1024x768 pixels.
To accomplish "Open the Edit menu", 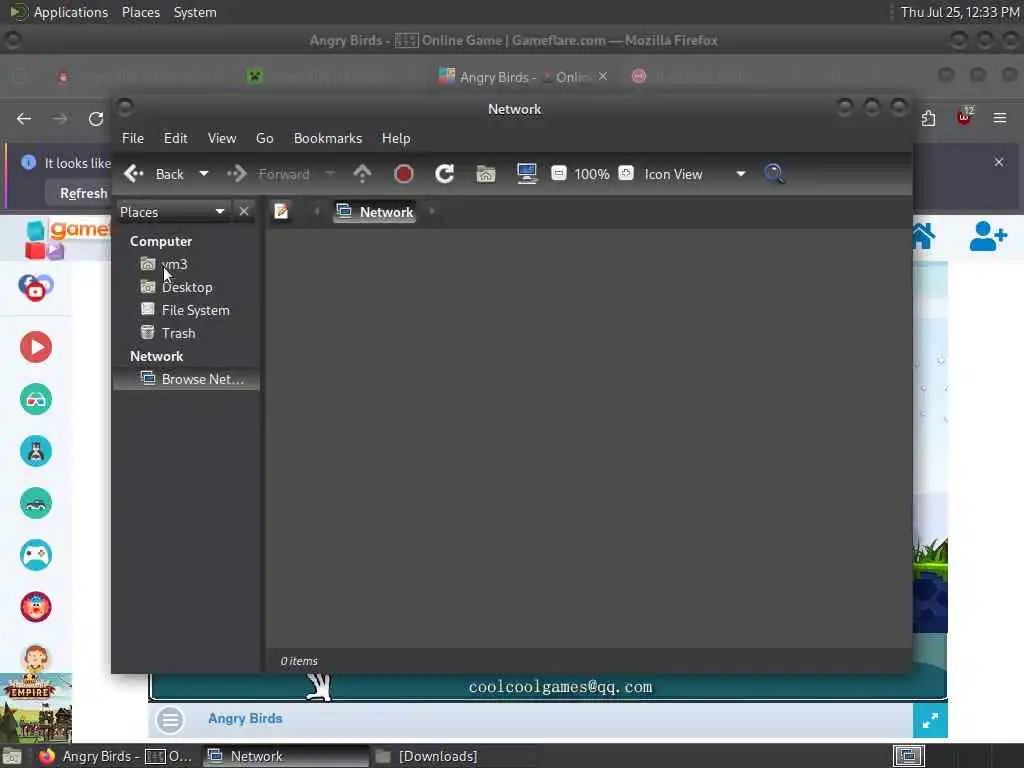I will point(176,138).
